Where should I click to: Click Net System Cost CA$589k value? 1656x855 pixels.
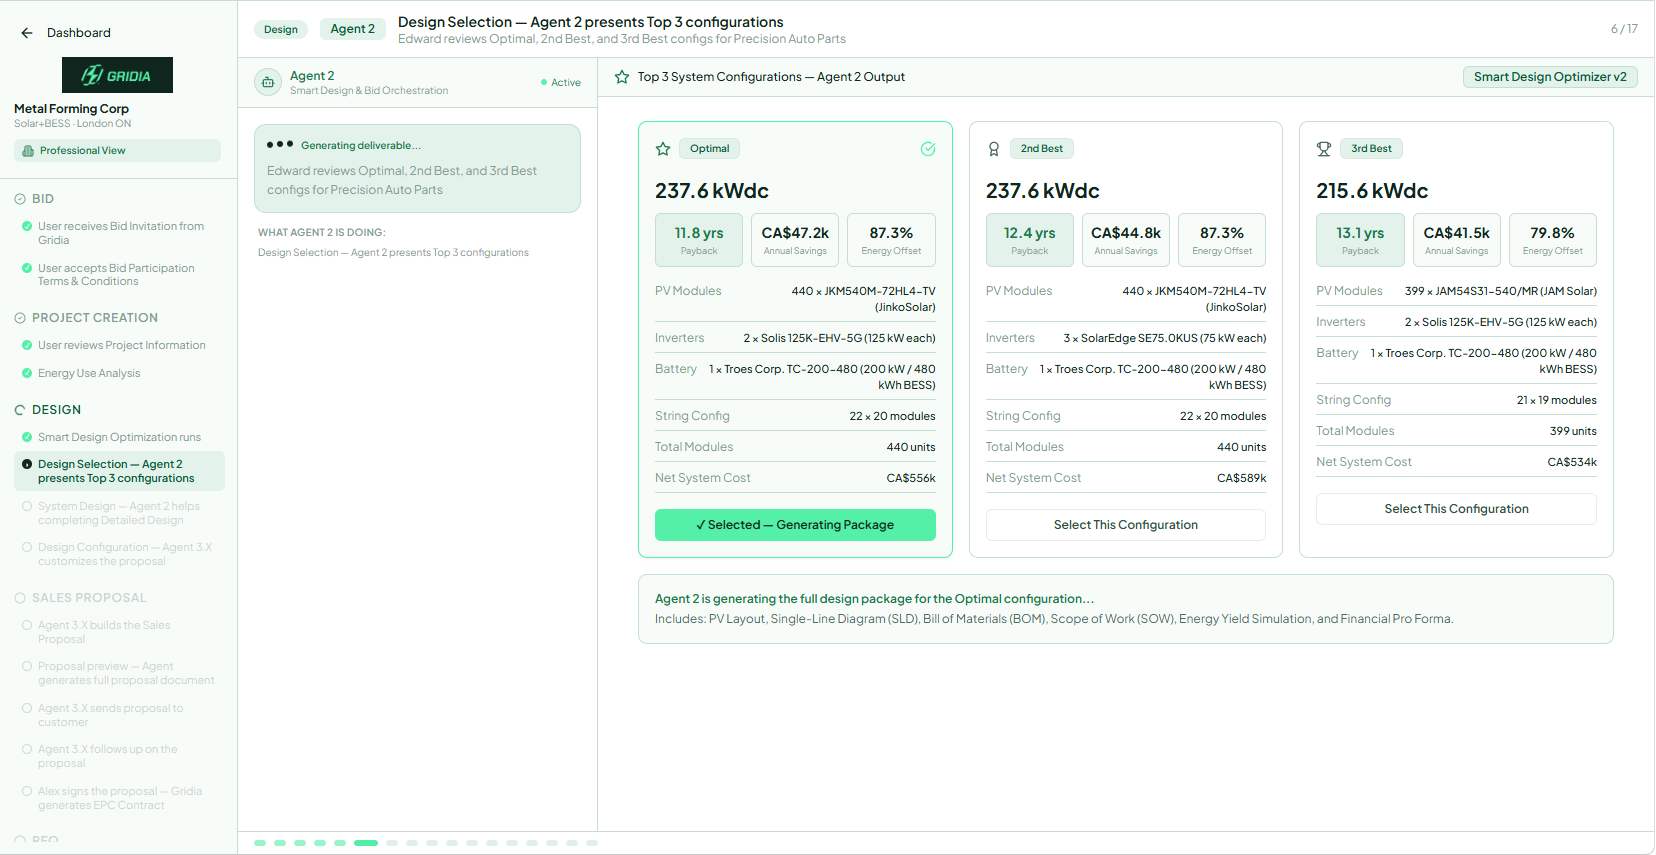click(1242, 478)
